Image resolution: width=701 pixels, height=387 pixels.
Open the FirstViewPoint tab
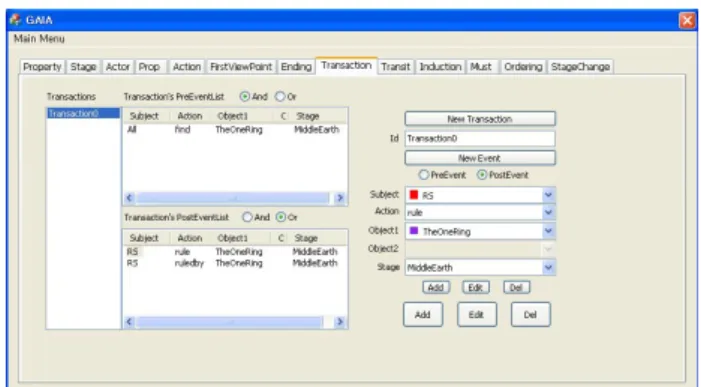tap(241, 67)
